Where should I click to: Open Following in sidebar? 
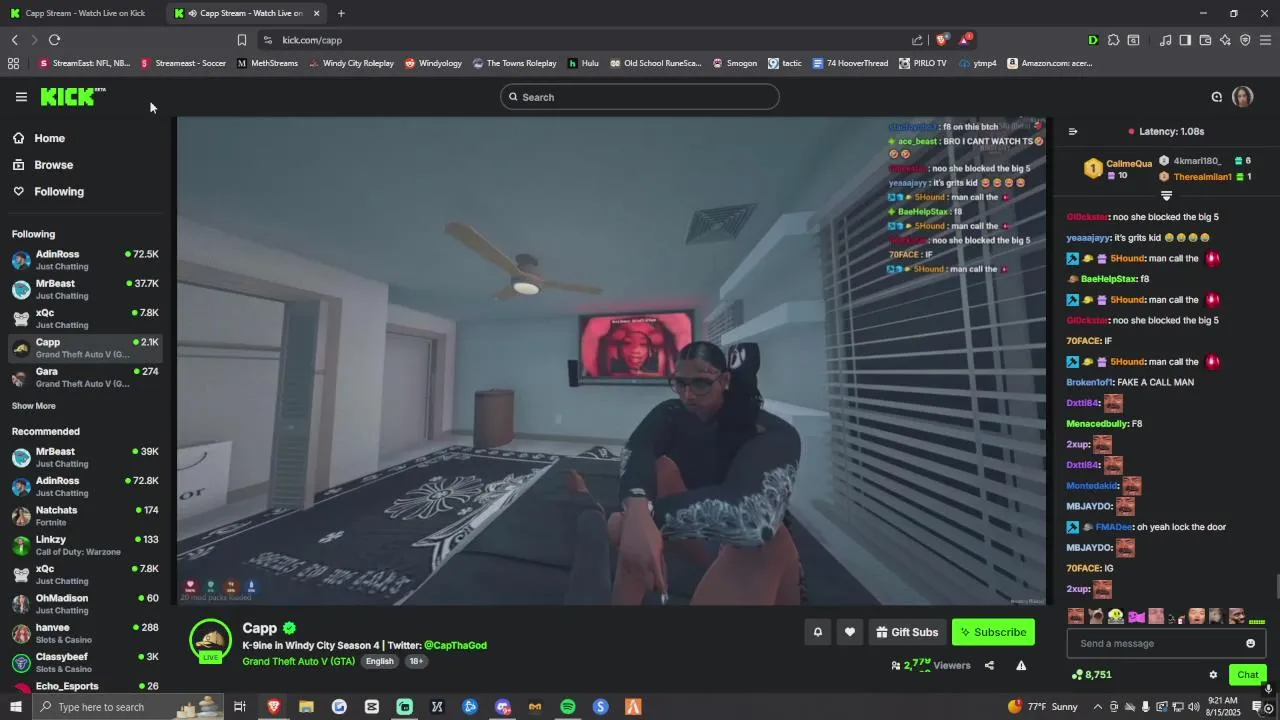point(59,191)
